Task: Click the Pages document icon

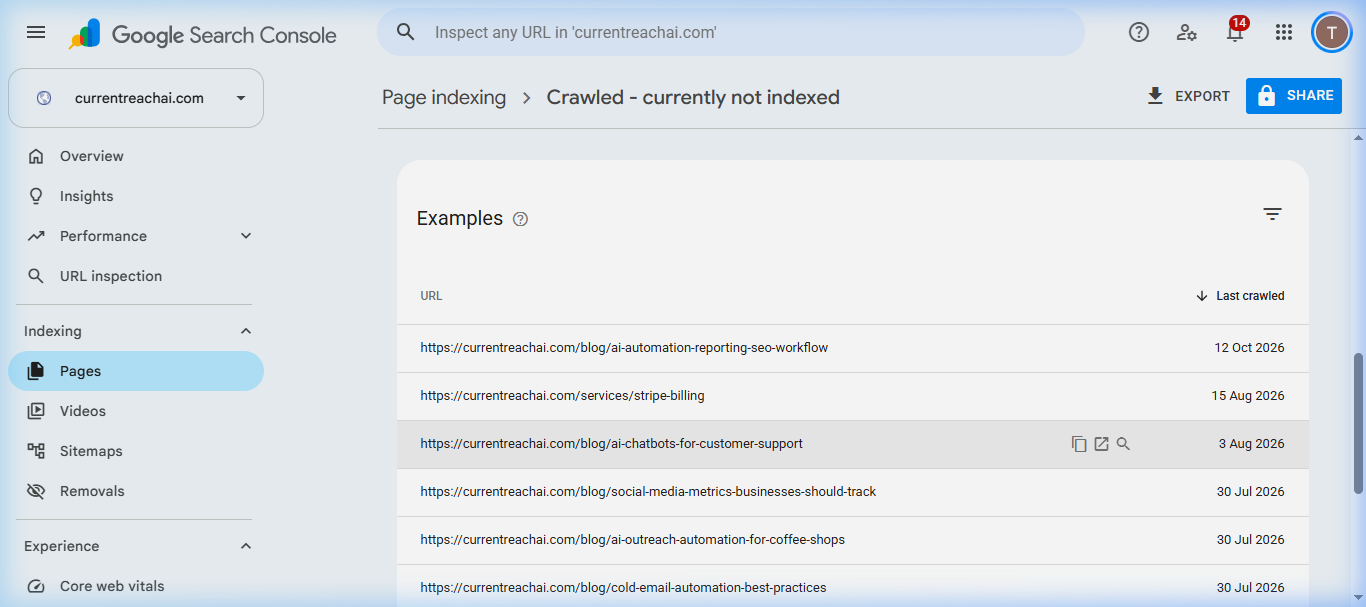Action: (36, 371)
